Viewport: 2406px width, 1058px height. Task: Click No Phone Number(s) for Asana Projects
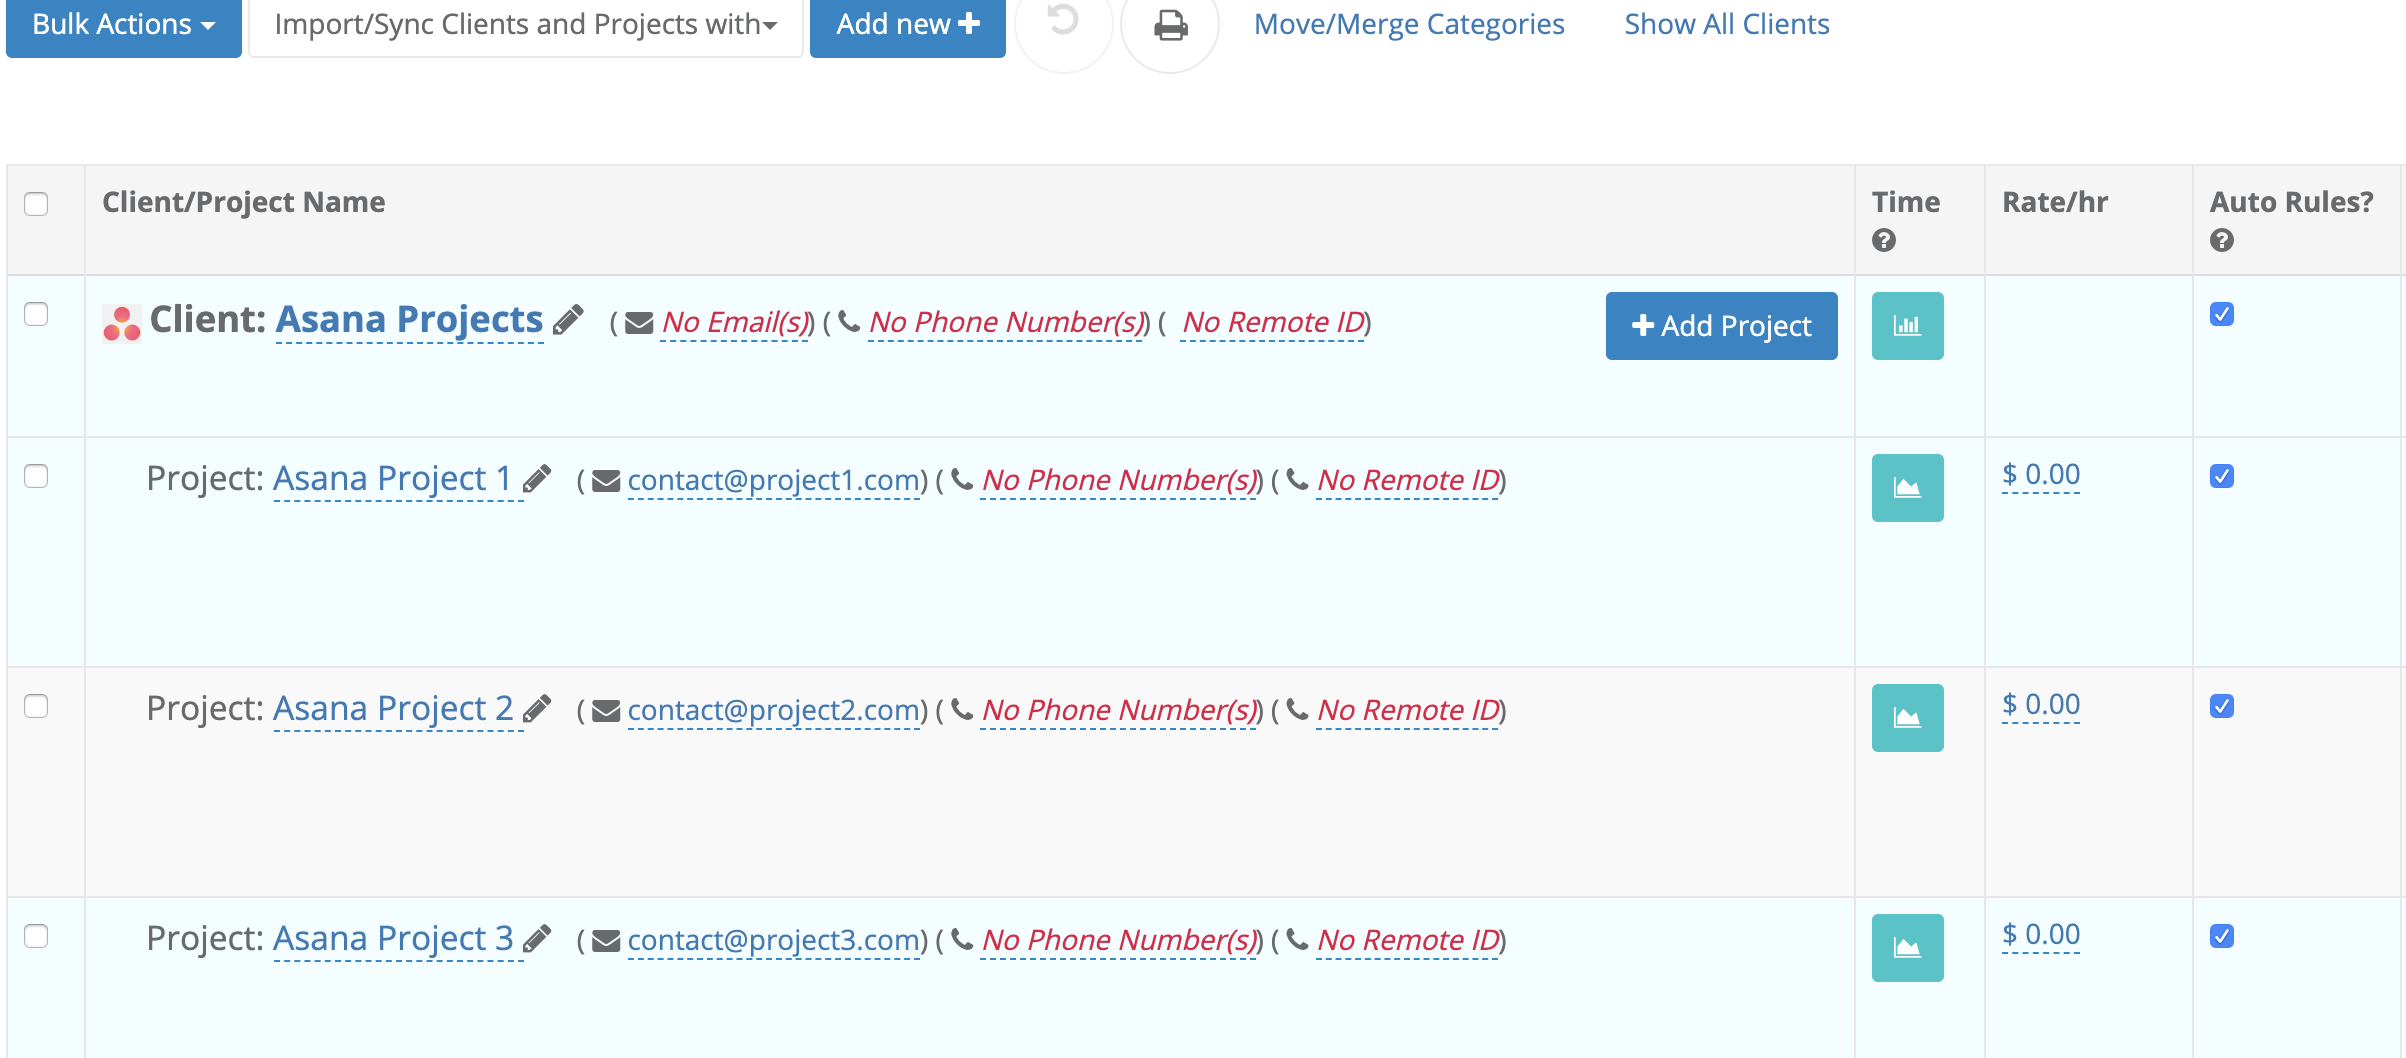(1008, 323)
